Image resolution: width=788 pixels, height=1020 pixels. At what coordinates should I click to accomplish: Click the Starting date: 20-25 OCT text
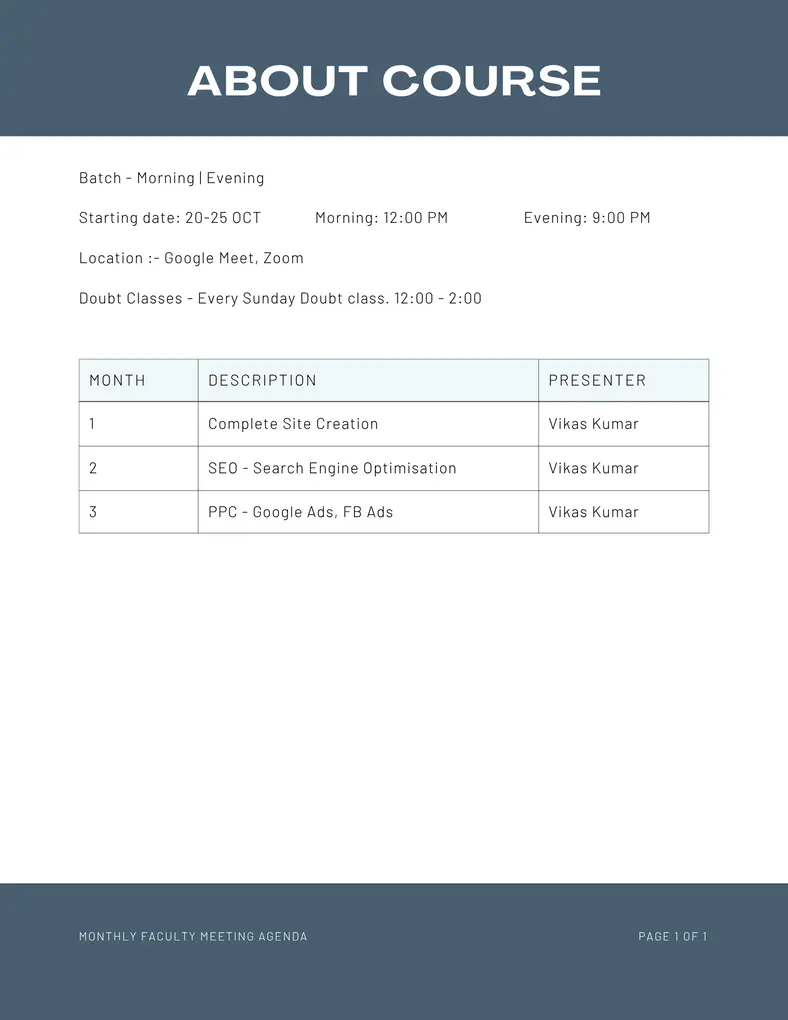click(169, 218)
